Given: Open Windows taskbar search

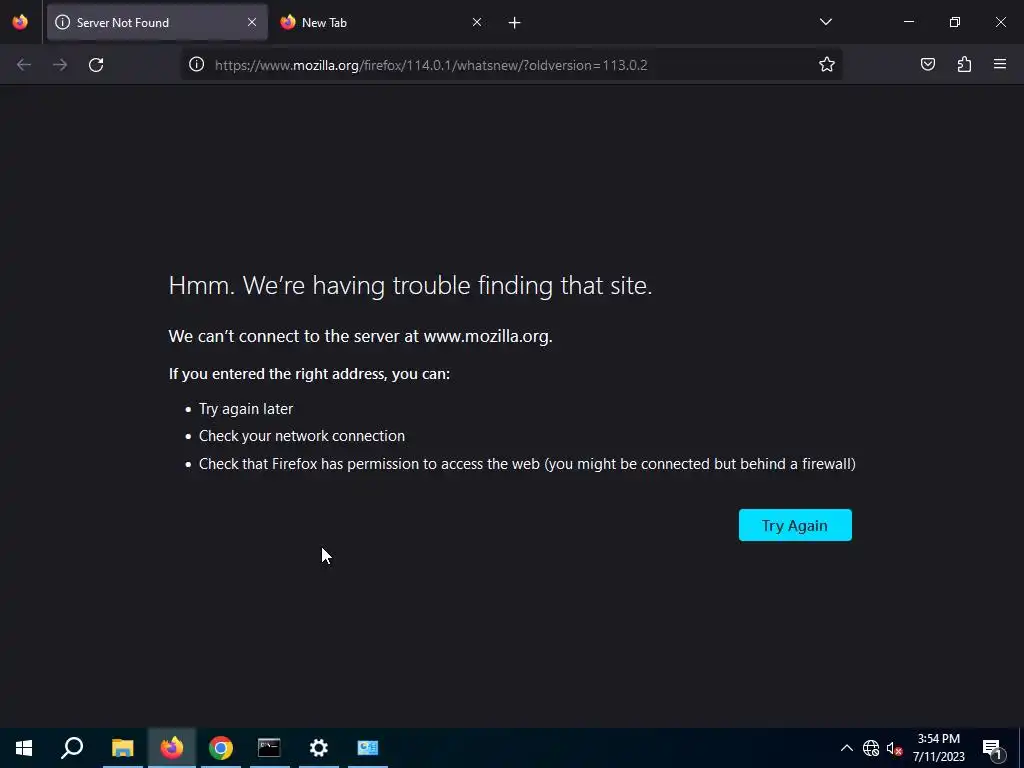Looking at the screenshot, I should (72, 748).
